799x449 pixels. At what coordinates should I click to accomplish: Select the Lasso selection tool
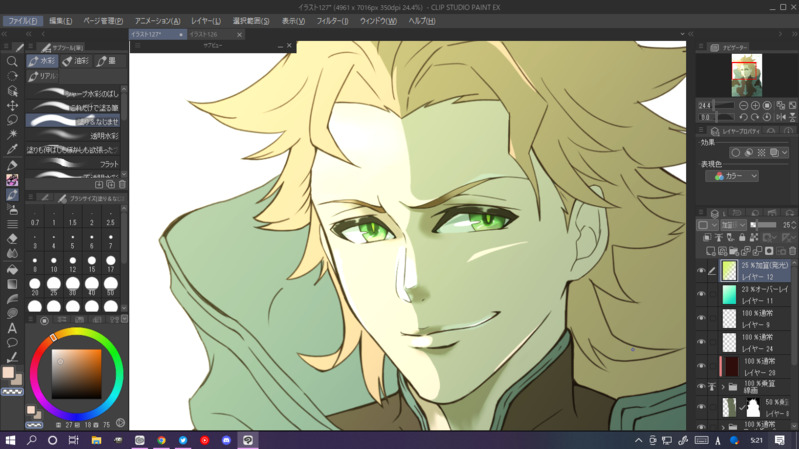(12, 120)
